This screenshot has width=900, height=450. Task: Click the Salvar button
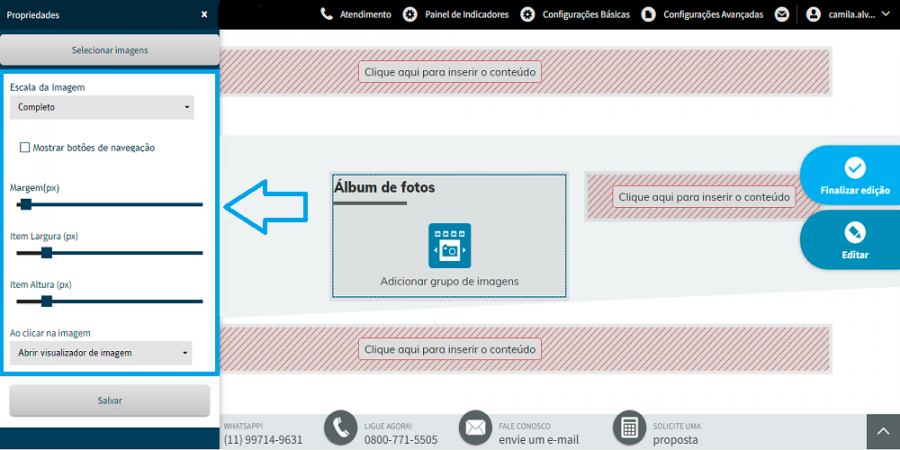[110, 400]
